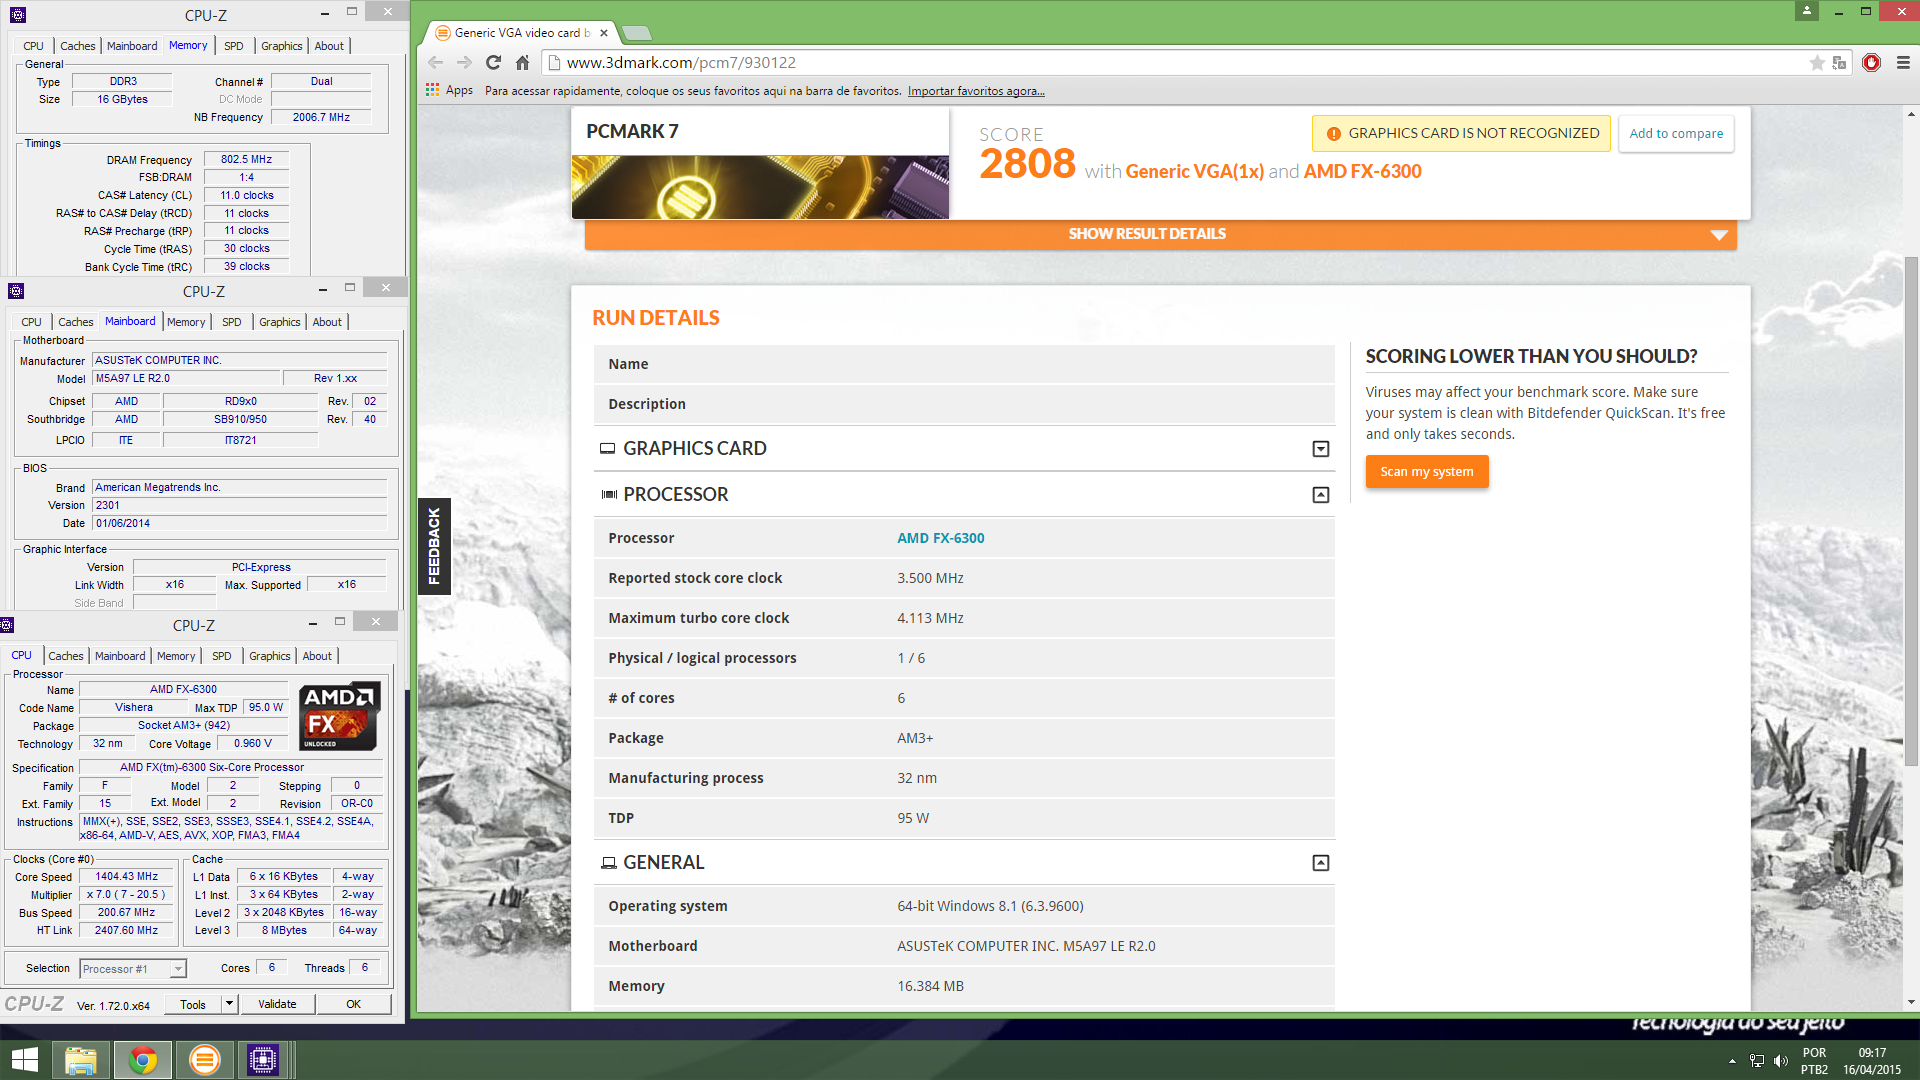Switch to Memory tab in CPU CPU-Z window
The width and height of the screenshot is (1920, 1080).
click(x=176, y=656)
